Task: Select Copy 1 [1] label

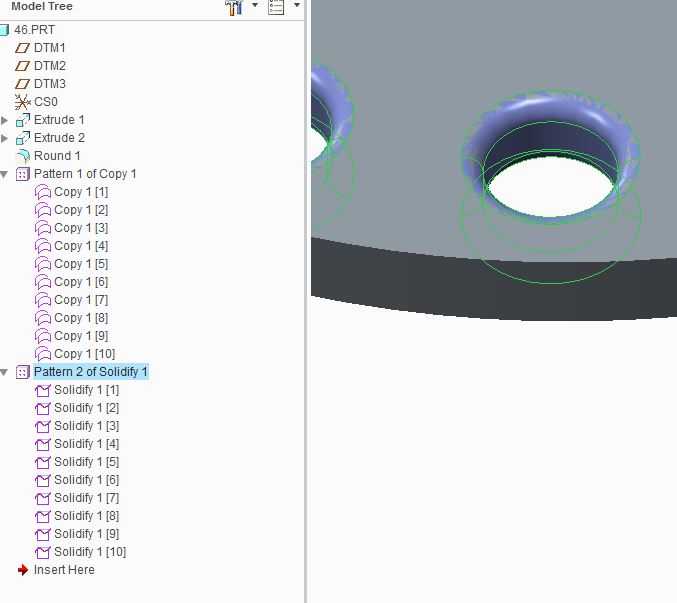Action: 81,192
